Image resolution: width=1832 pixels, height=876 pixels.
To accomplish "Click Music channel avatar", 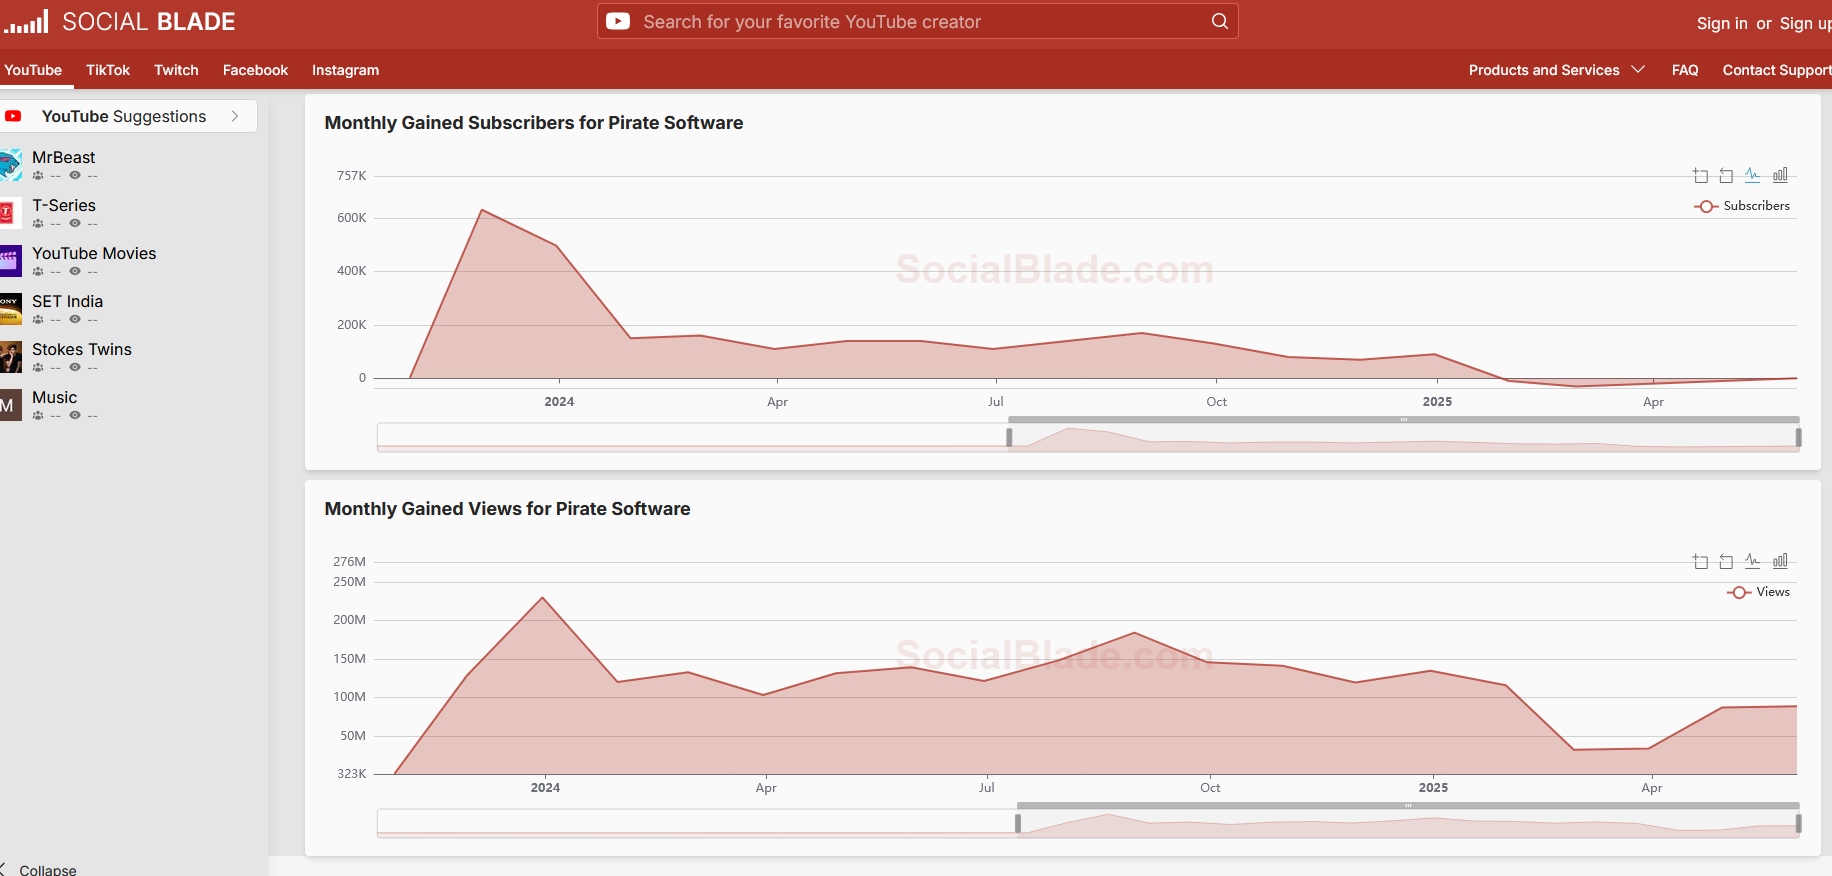I will click(10, 405).
